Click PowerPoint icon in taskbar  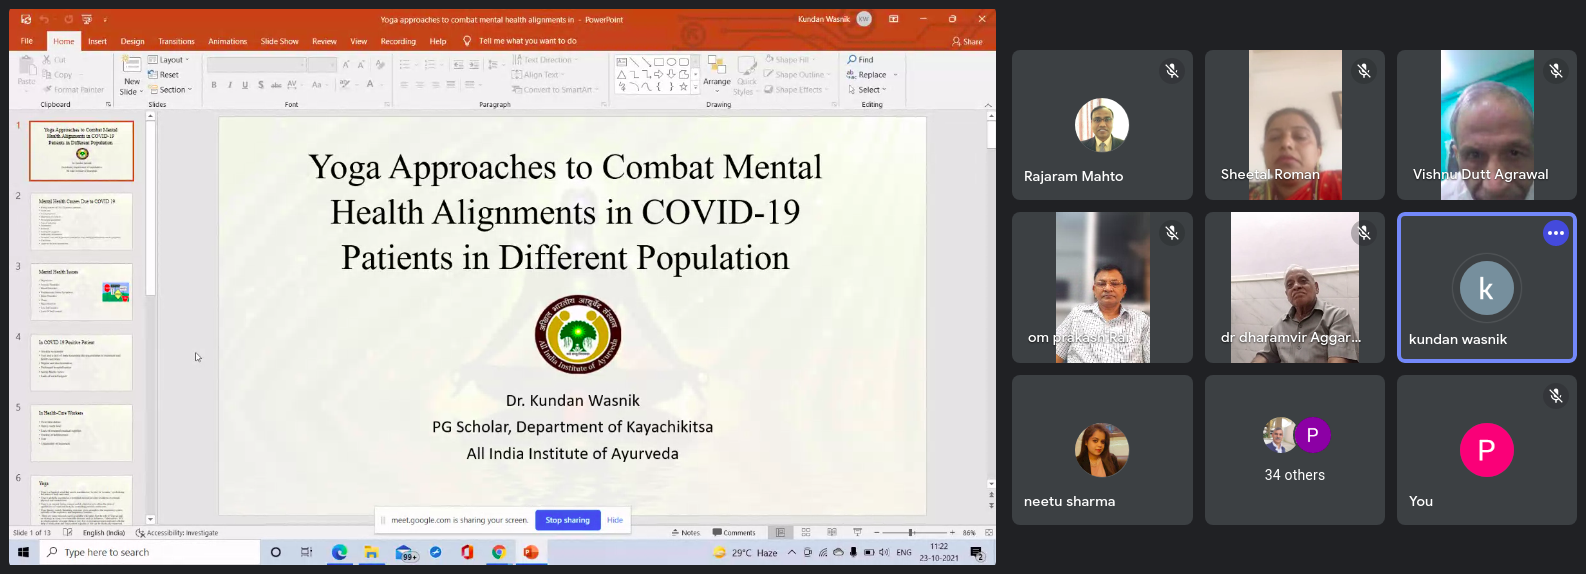point(530,552)
